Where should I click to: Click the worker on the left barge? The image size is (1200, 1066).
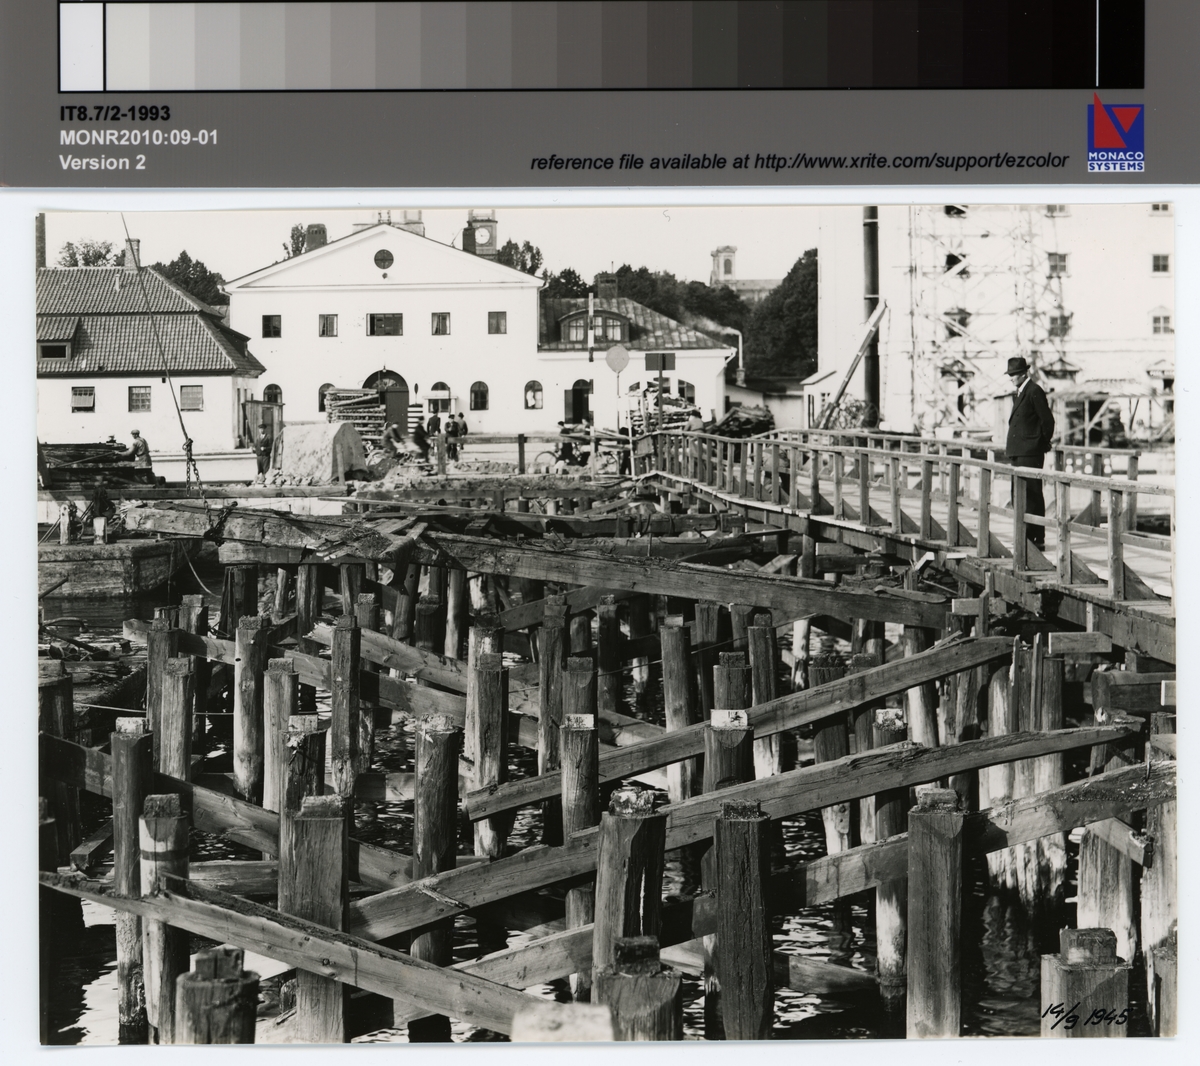click(x=137, y=449)
